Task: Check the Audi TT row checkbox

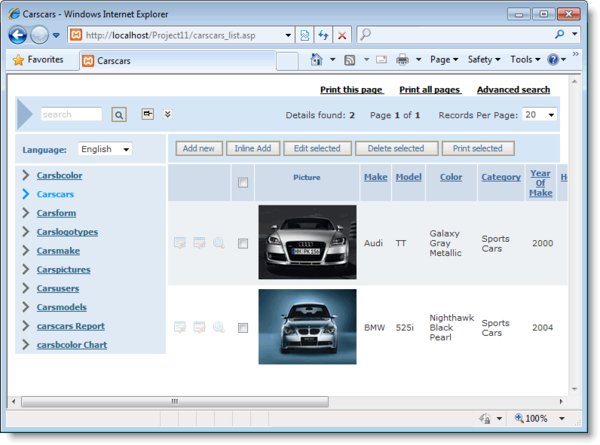Action: coord(243,243)
